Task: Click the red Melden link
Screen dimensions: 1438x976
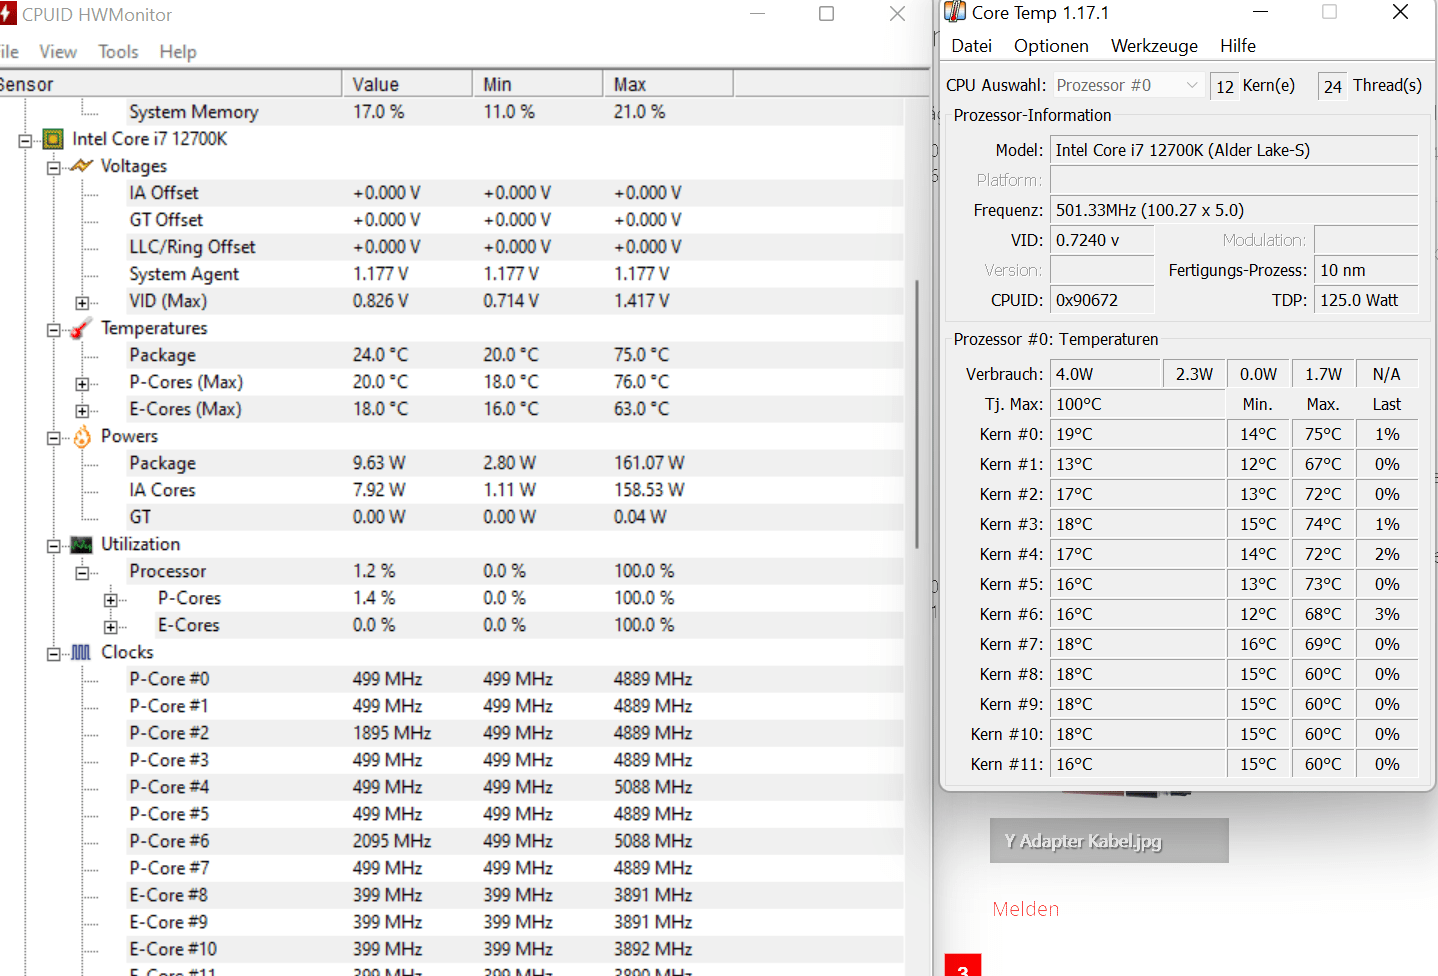Action: pos(1025,909)
